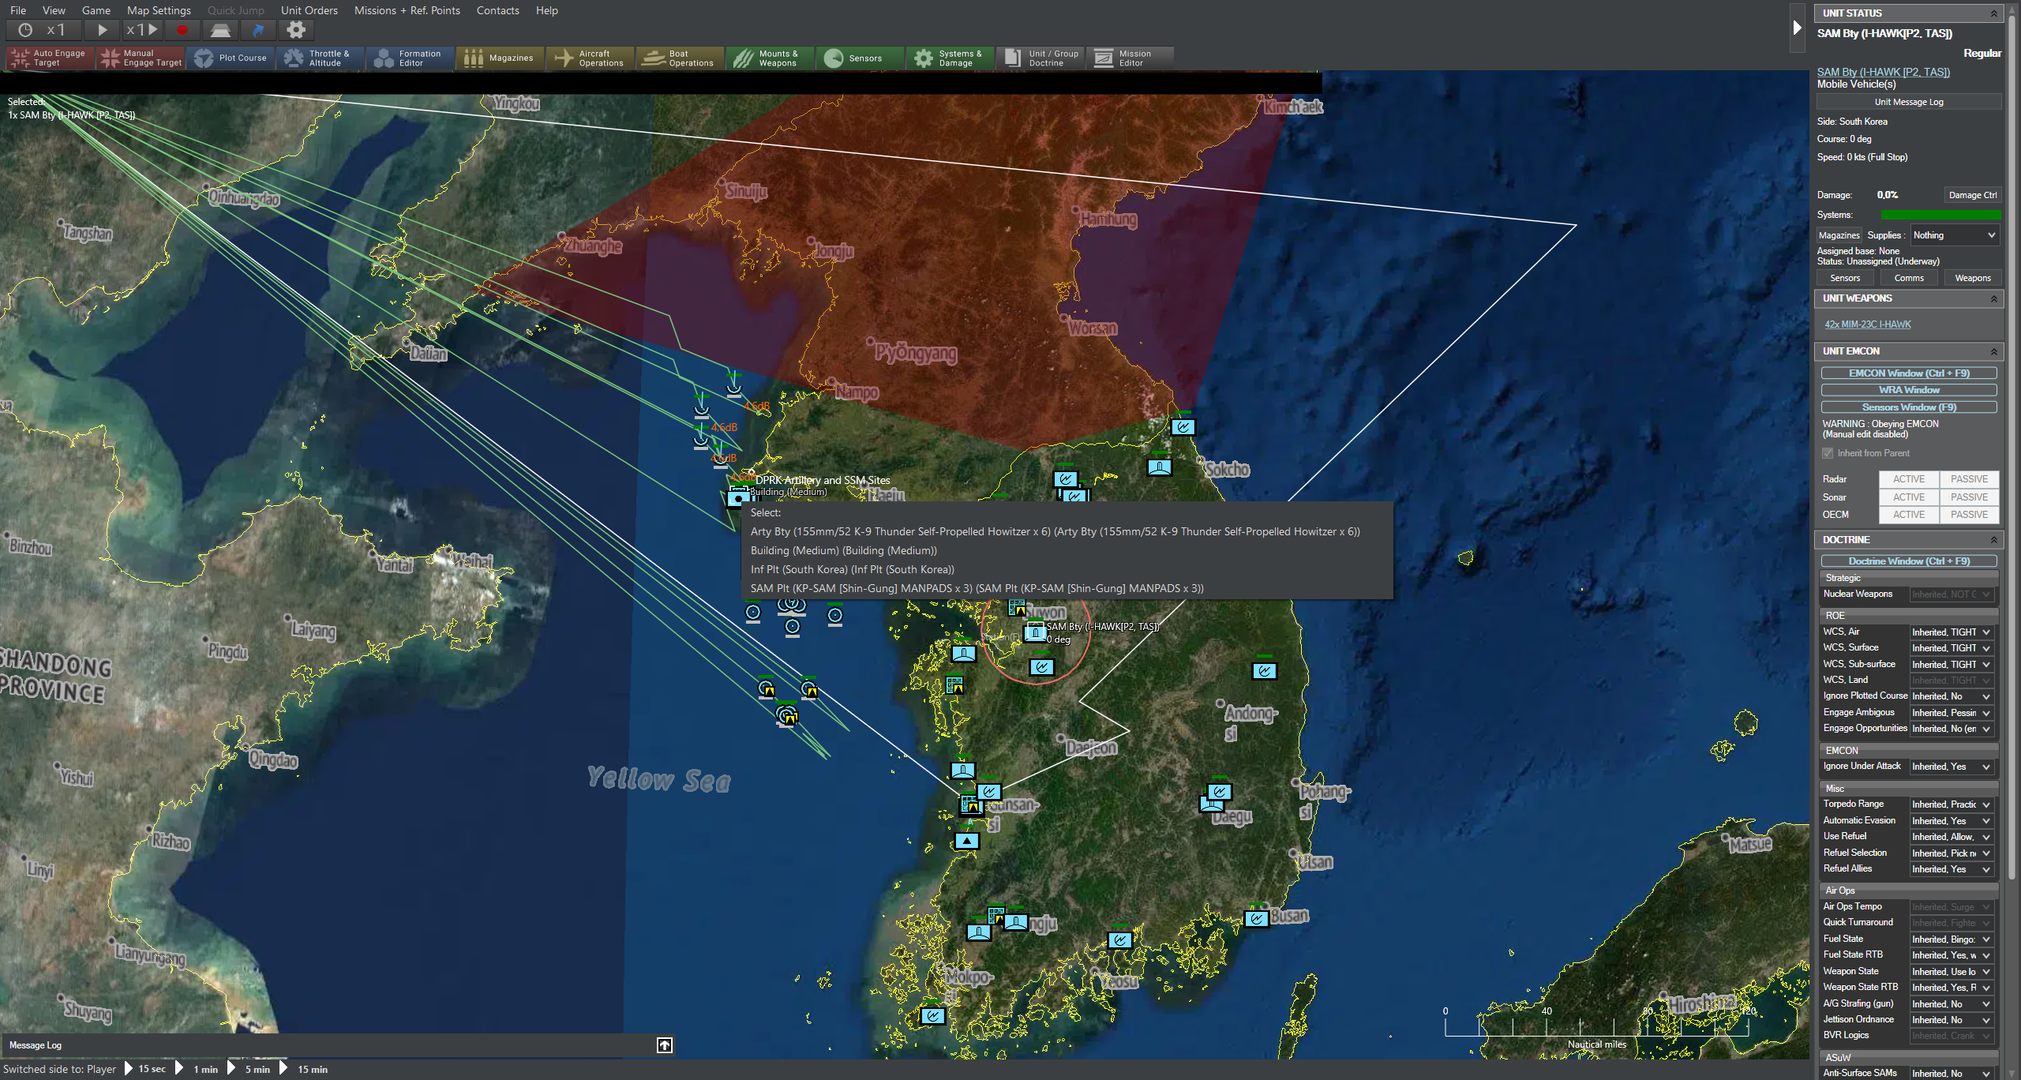This screenshot has height=1080, width=2021.
Task: Open the Unit Message Log button
Action: coord(1909,102)
